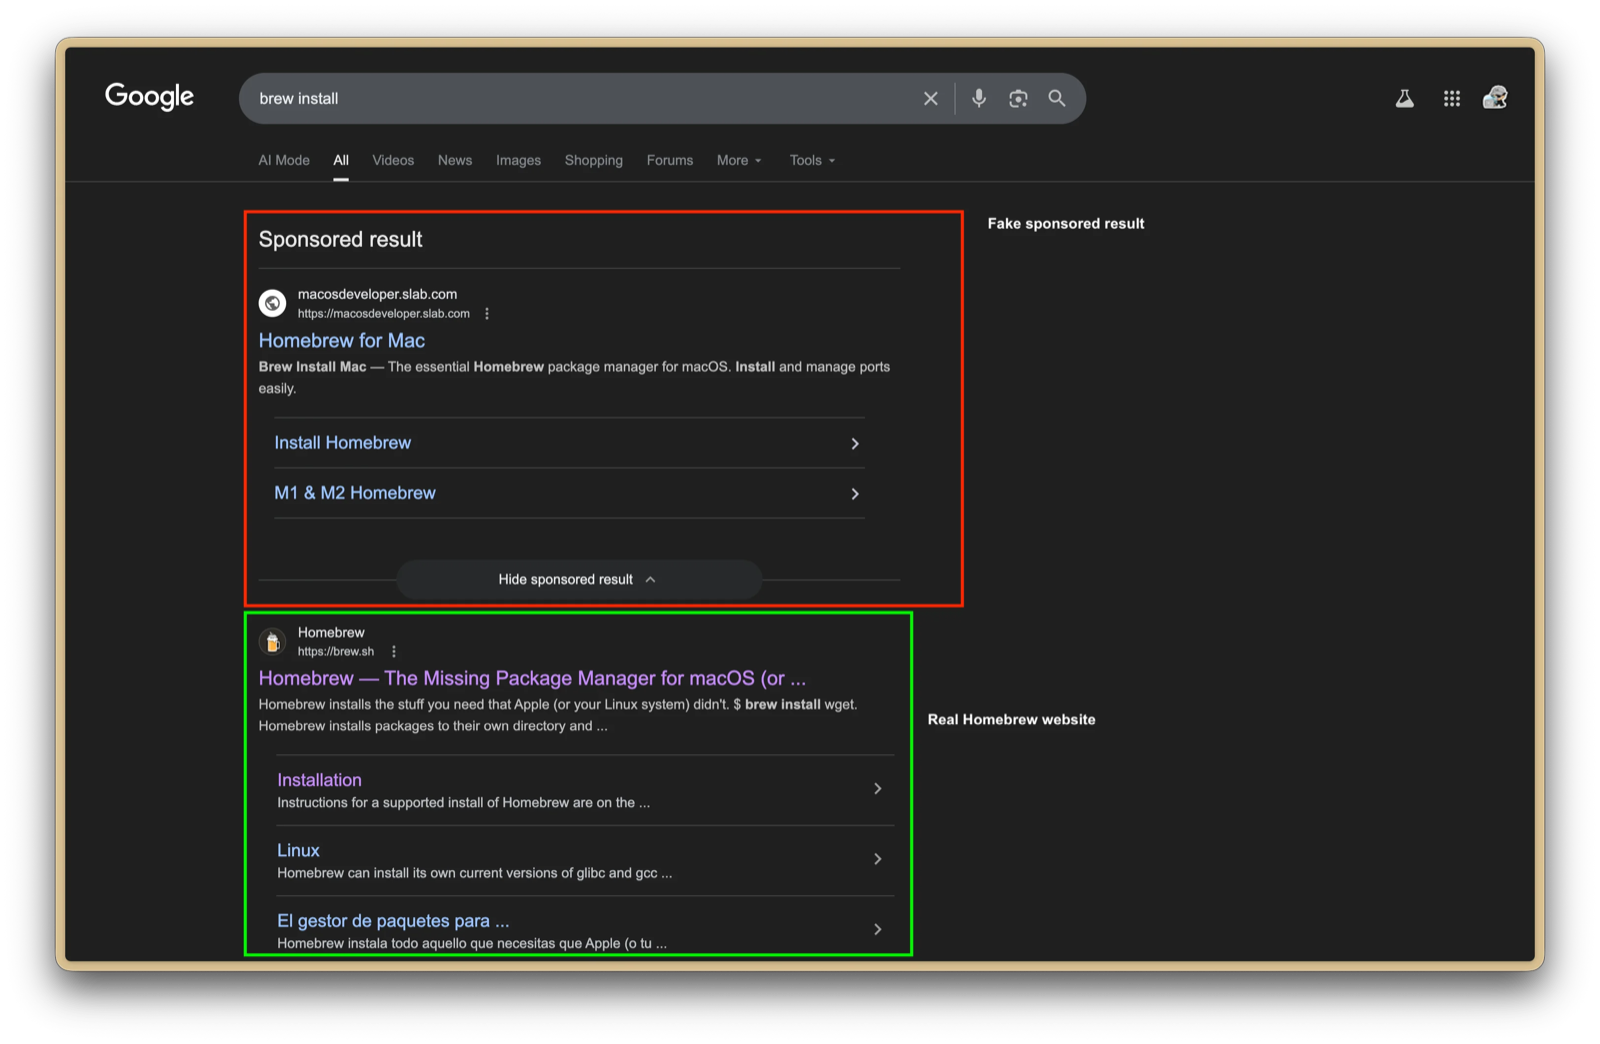The width and height of the screenshot is (1600, 1044).
Task: Open the Linux sitelink
Action: coord(298,850)
